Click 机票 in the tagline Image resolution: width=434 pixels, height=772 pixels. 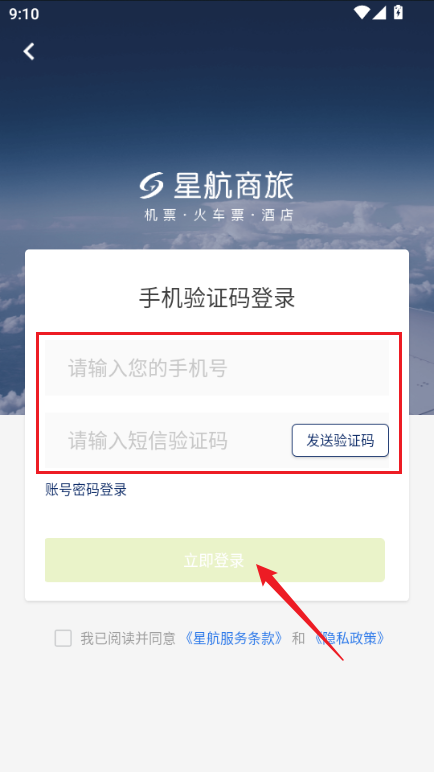[160, 215]
